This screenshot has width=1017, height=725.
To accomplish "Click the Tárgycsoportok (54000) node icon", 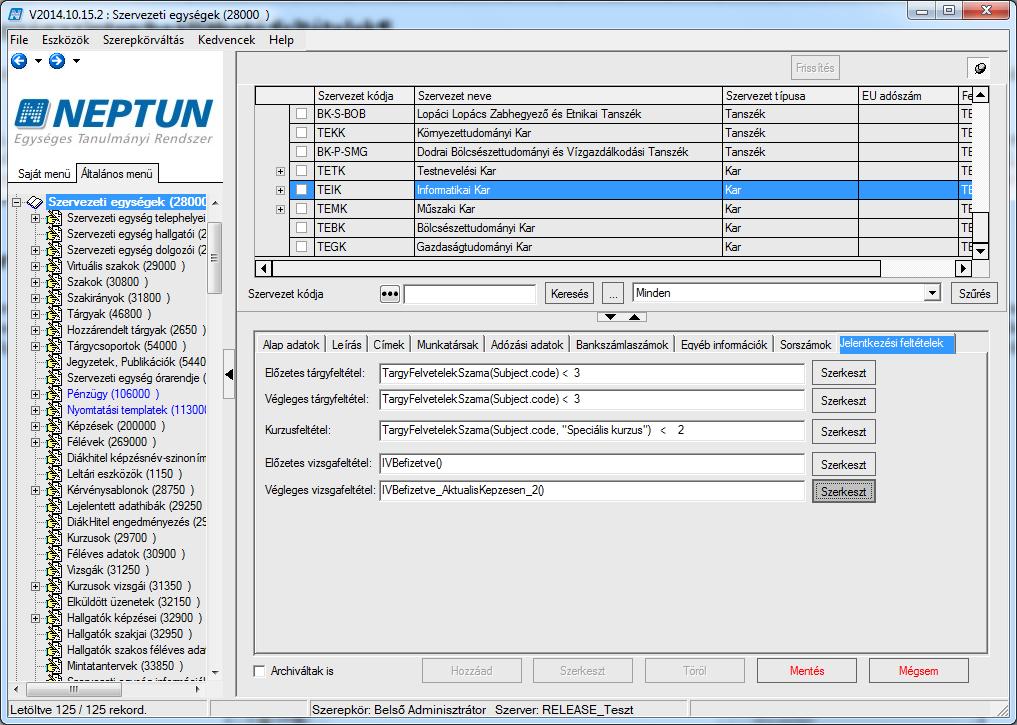I will (54, 346).
